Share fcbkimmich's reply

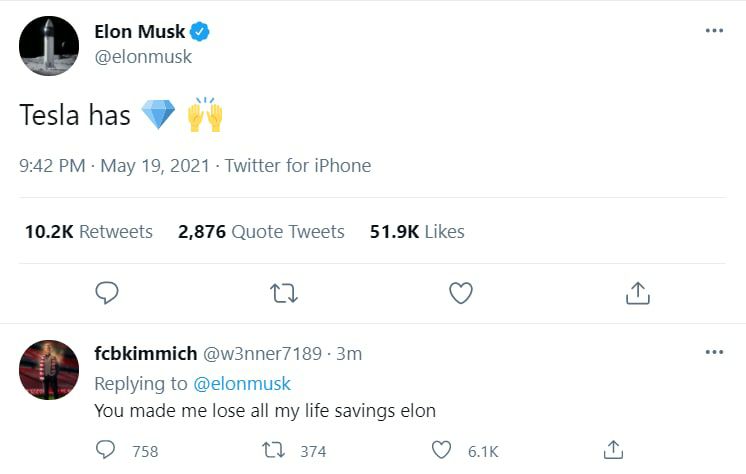(x=614, y=450)
